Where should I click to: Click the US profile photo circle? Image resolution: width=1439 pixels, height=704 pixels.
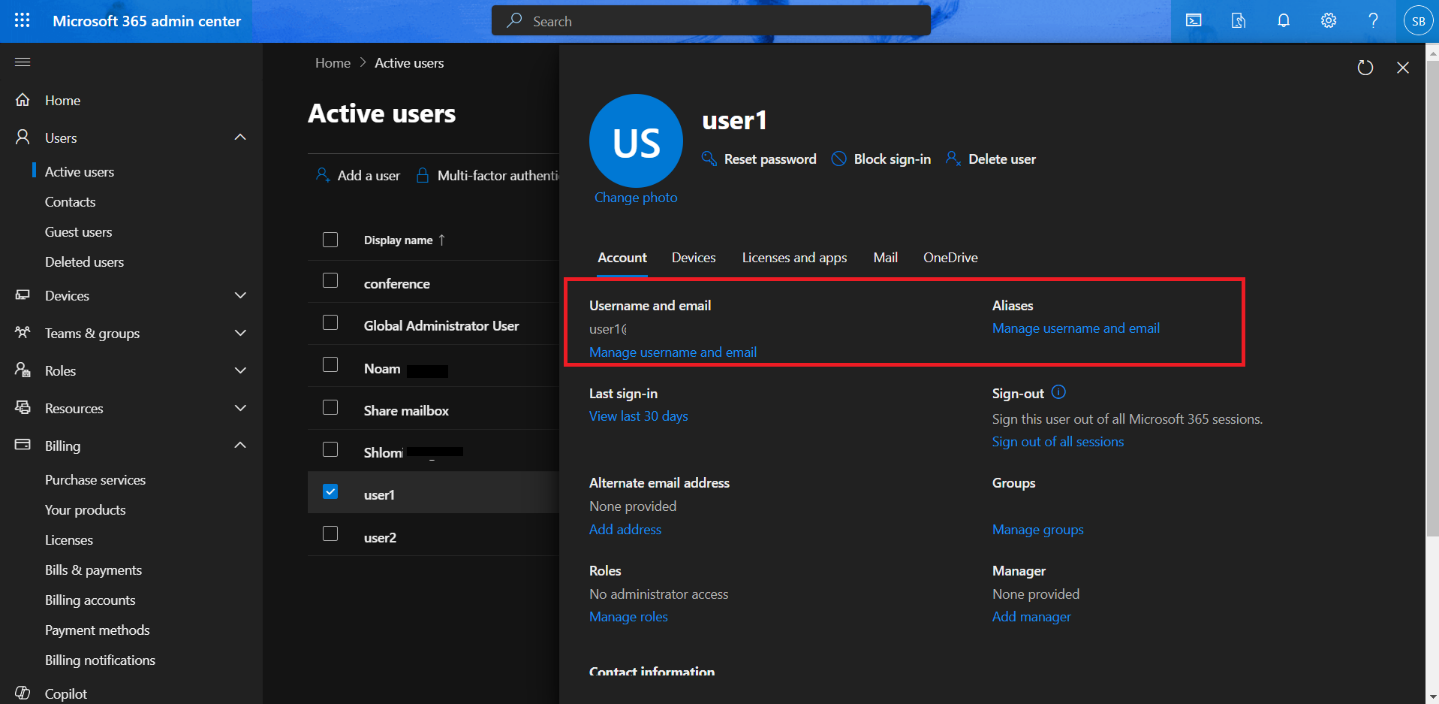point(636,141)
